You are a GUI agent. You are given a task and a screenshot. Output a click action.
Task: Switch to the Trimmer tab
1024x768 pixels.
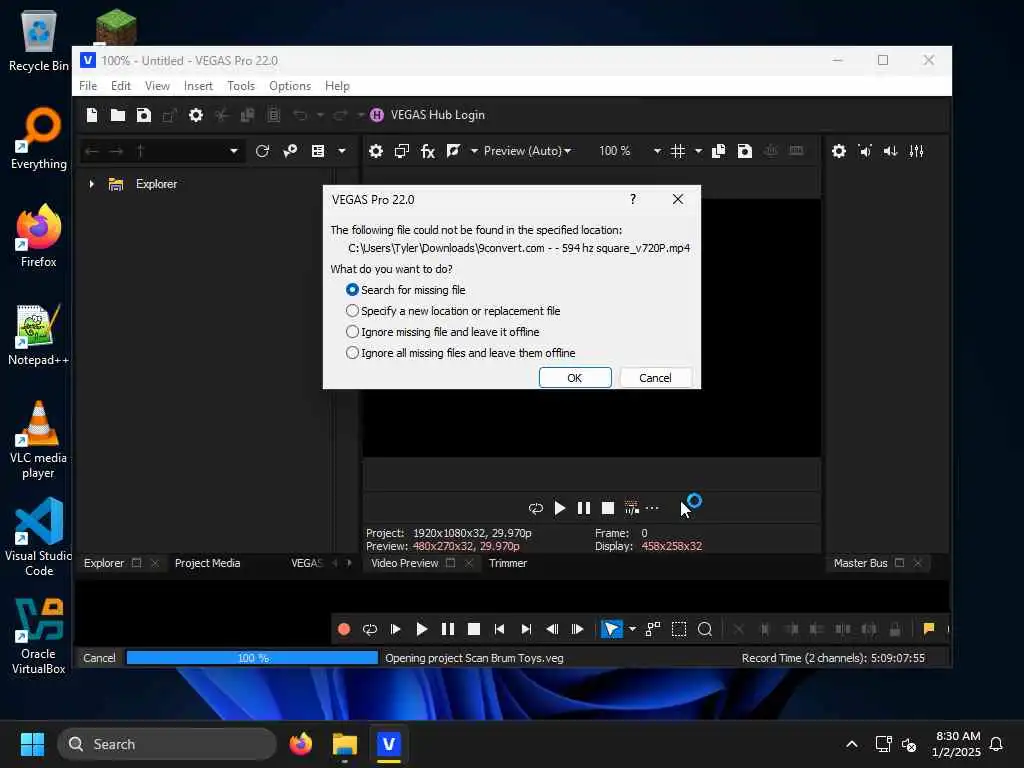508,563
